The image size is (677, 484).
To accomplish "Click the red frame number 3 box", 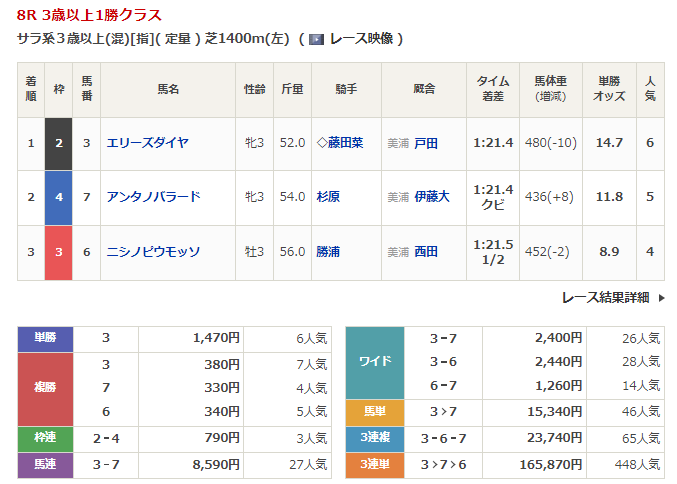I will (59, 252).
